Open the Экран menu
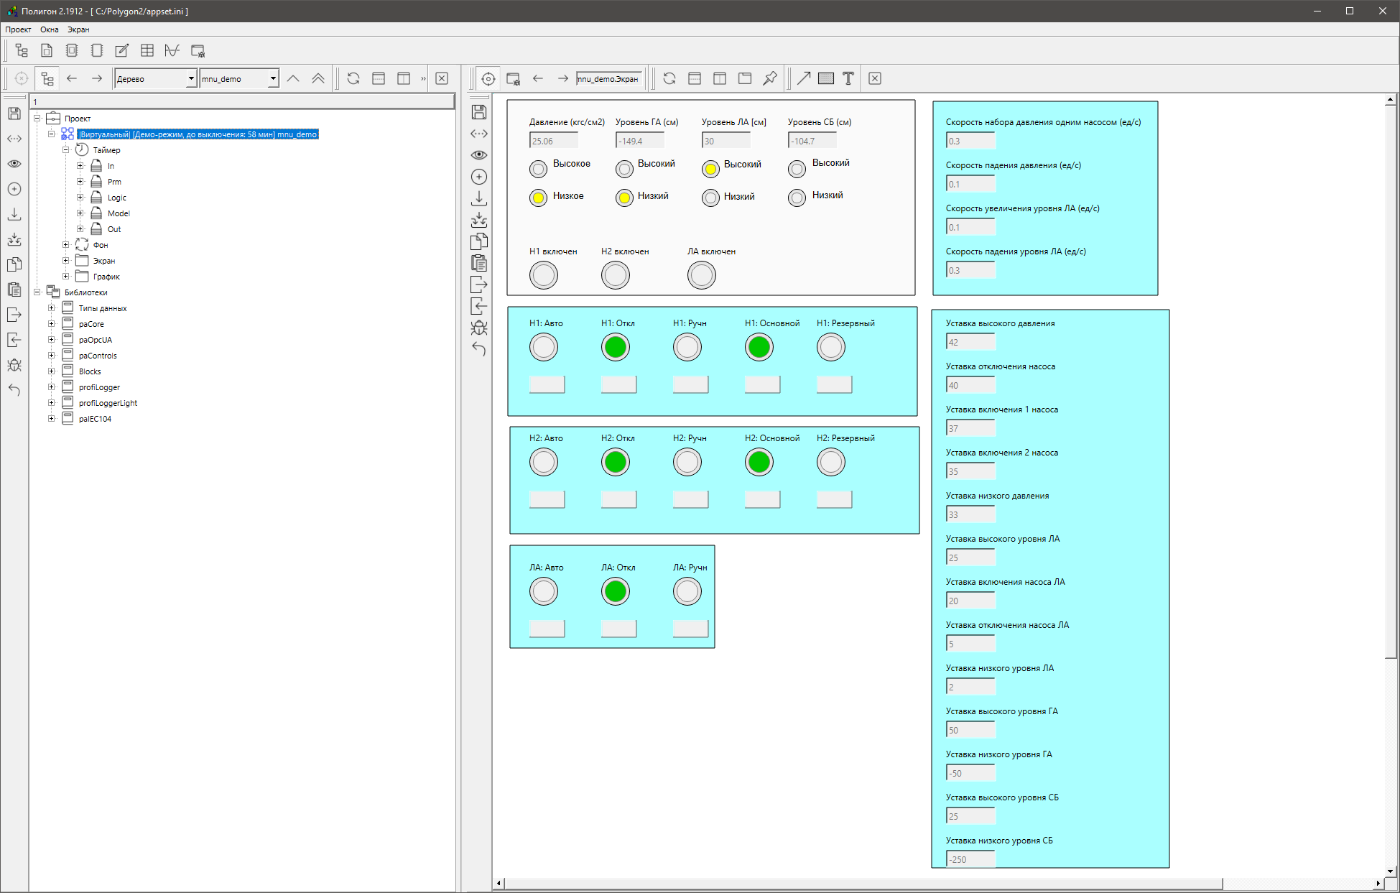 pyautogui.click(x=78, y=29)
